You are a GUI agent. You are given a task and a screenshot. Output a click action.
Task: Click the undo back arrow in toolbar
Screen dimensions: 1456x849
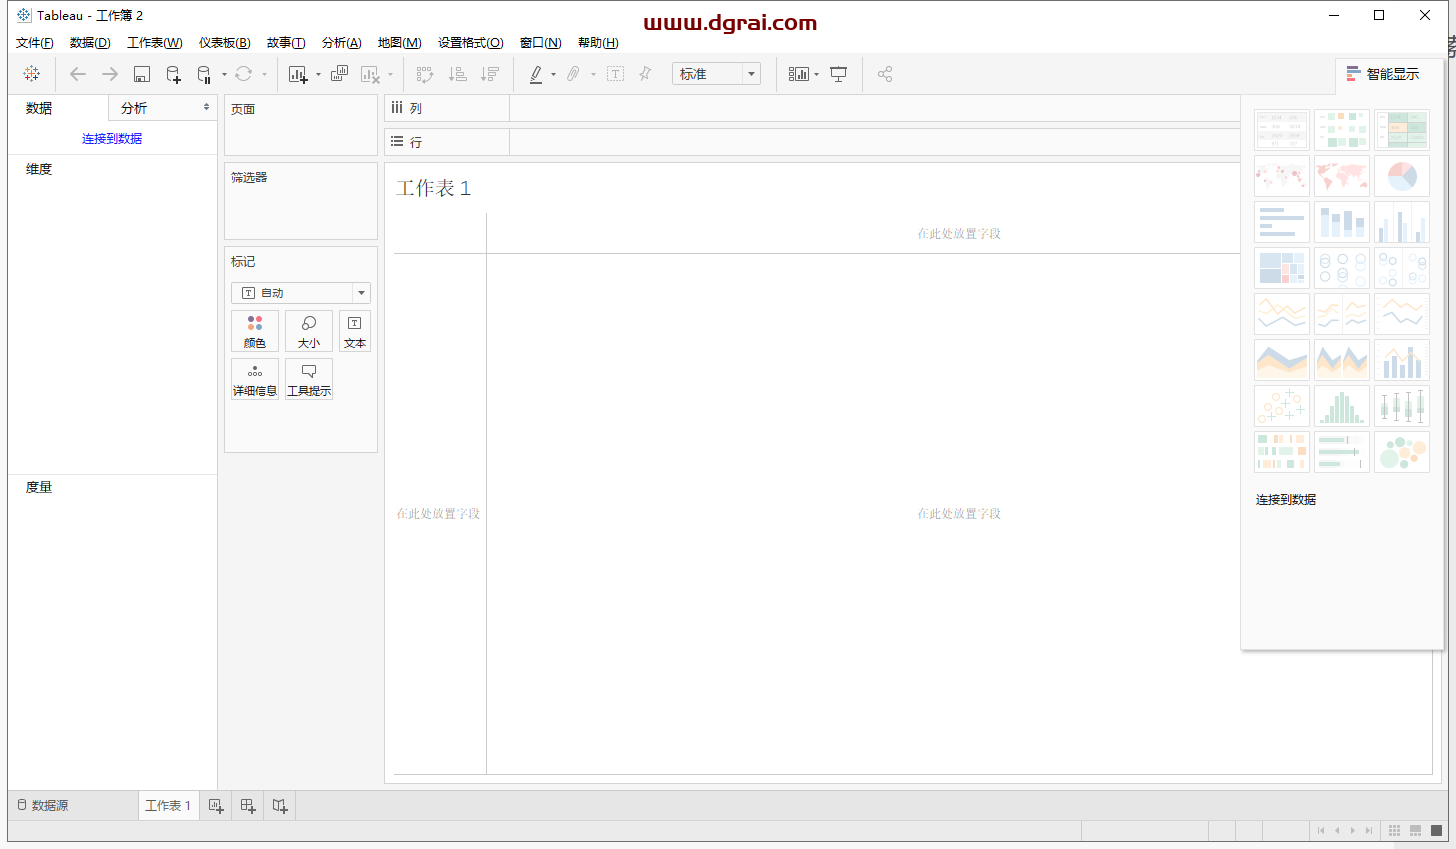tap(78, 74)
